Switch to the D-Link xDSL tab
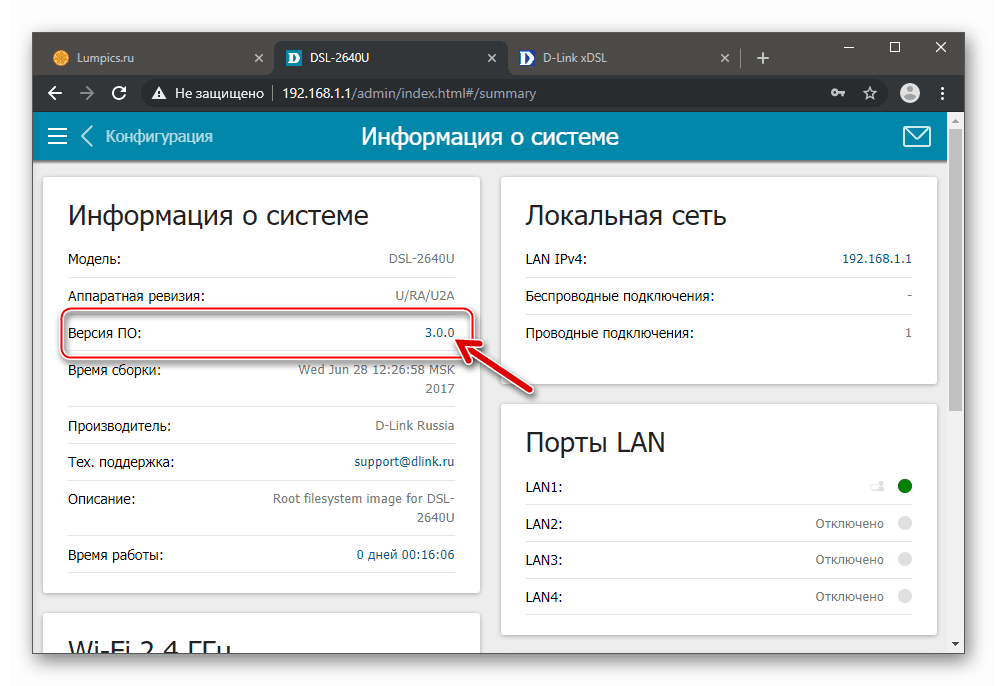 coord(623,58)
